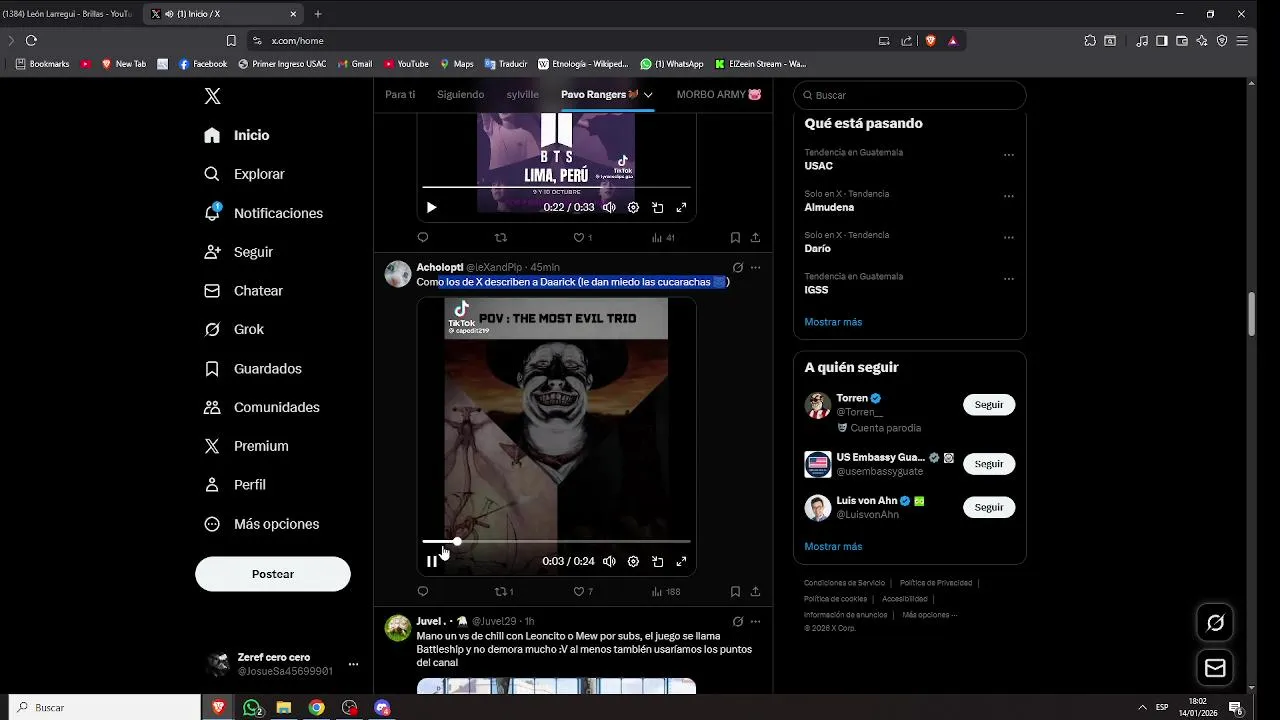Open Brave Leo AI sparkle icon

1202,41
